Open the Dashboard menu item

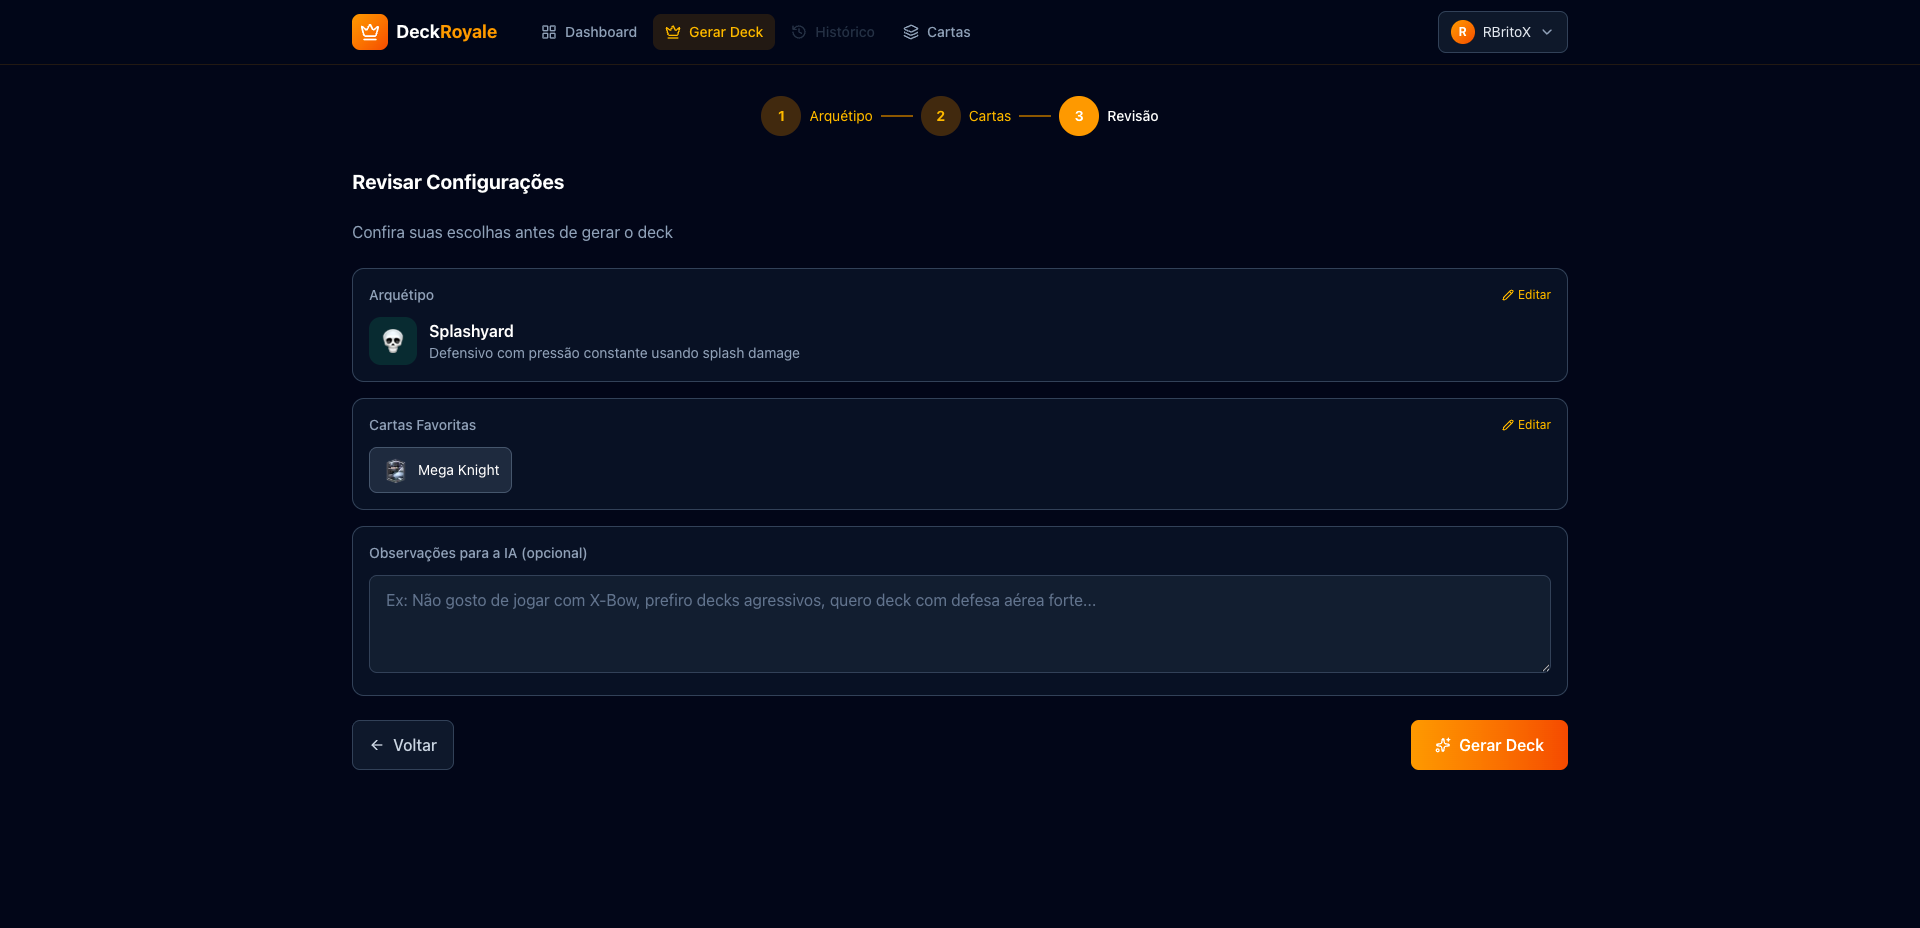(x=589, y=32)
